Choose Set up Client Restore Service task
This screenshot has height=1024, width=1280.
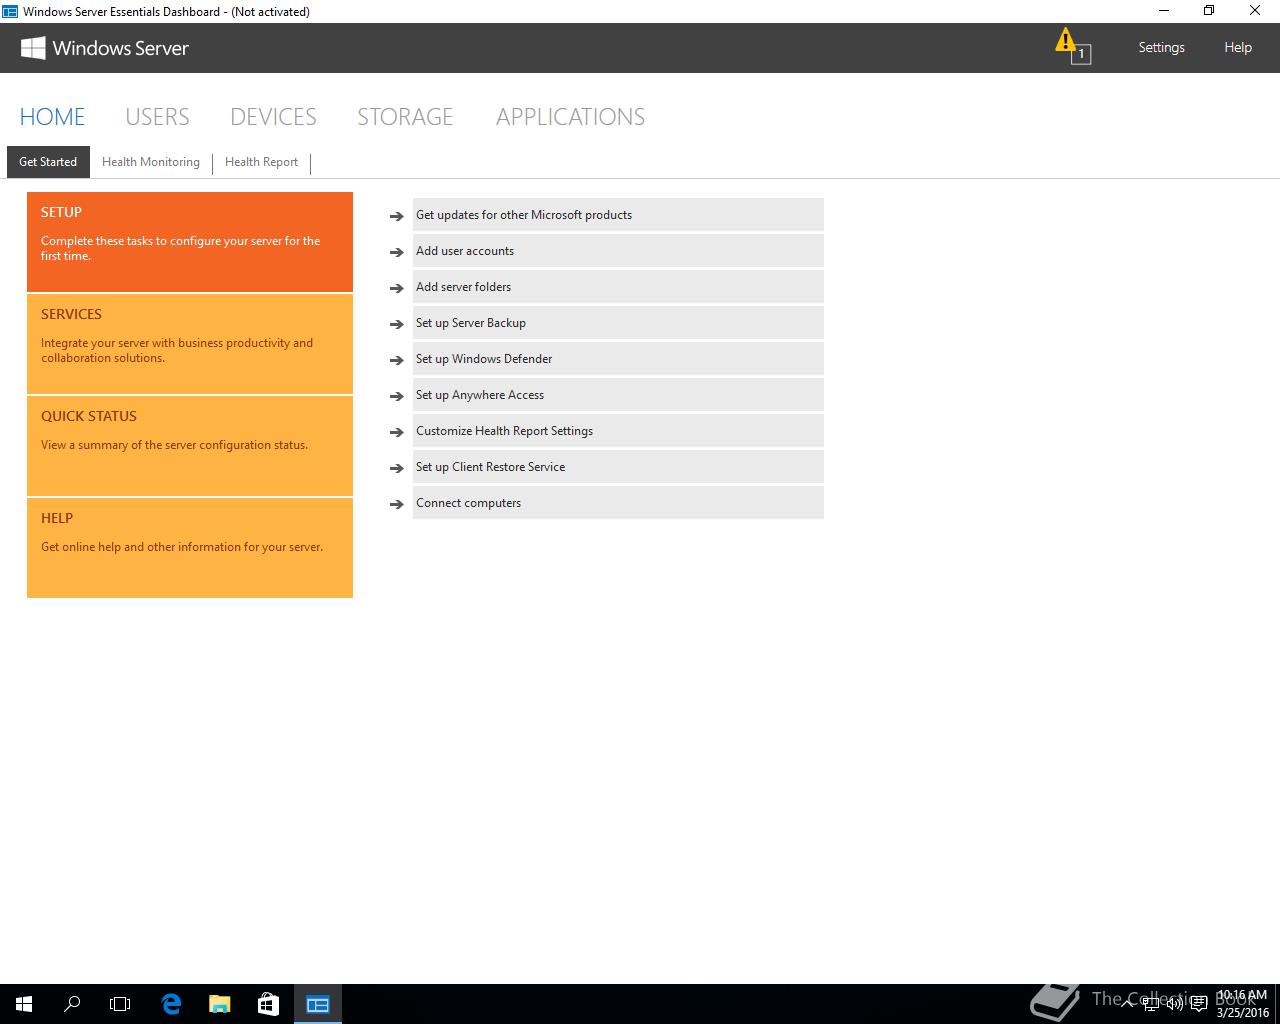coord(618,467)
